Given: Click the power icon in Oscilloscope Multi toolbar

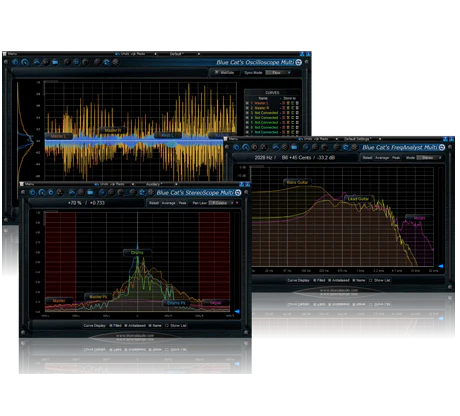Looking at the screenshot, I should pos(15,62).
